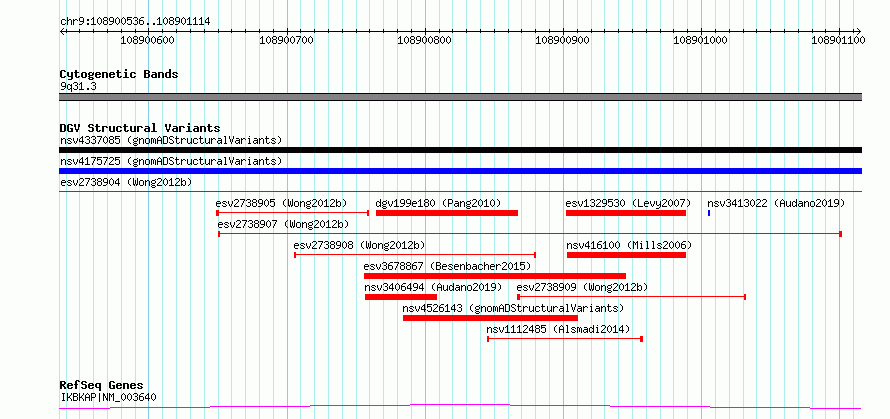This screenshot has width=890, height=419.
Task: Click the blue nsv4175725 variant bar
Action: (460, 171)
